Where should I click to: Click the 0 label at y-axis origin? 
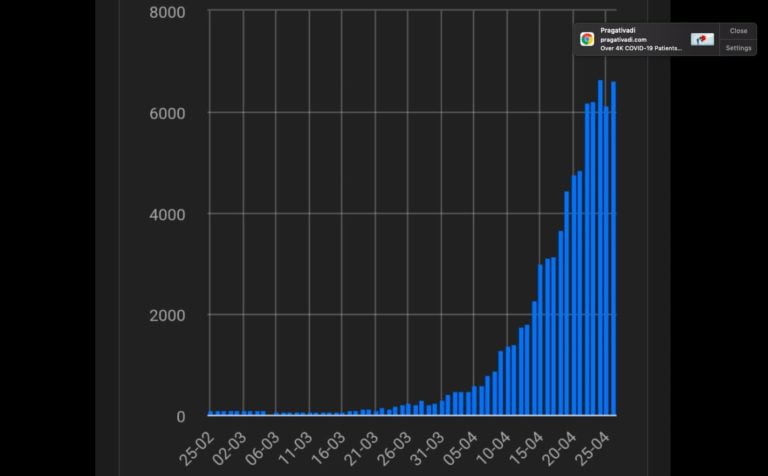(180, 416)
